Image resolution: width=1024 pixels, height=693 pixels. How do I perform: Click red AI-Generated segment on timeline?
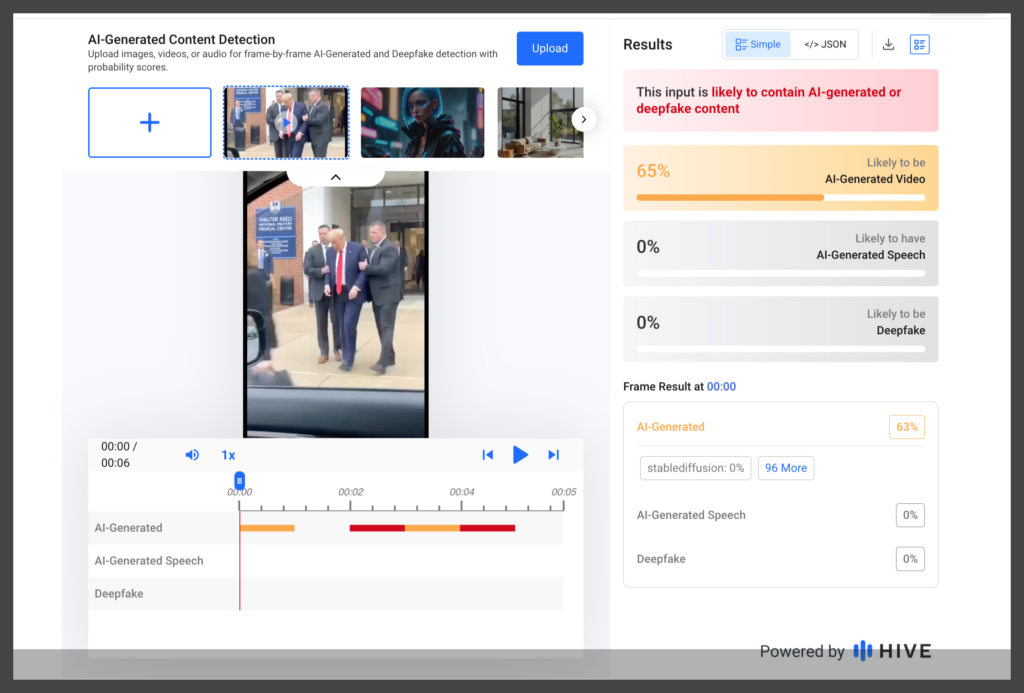[377, 527]
